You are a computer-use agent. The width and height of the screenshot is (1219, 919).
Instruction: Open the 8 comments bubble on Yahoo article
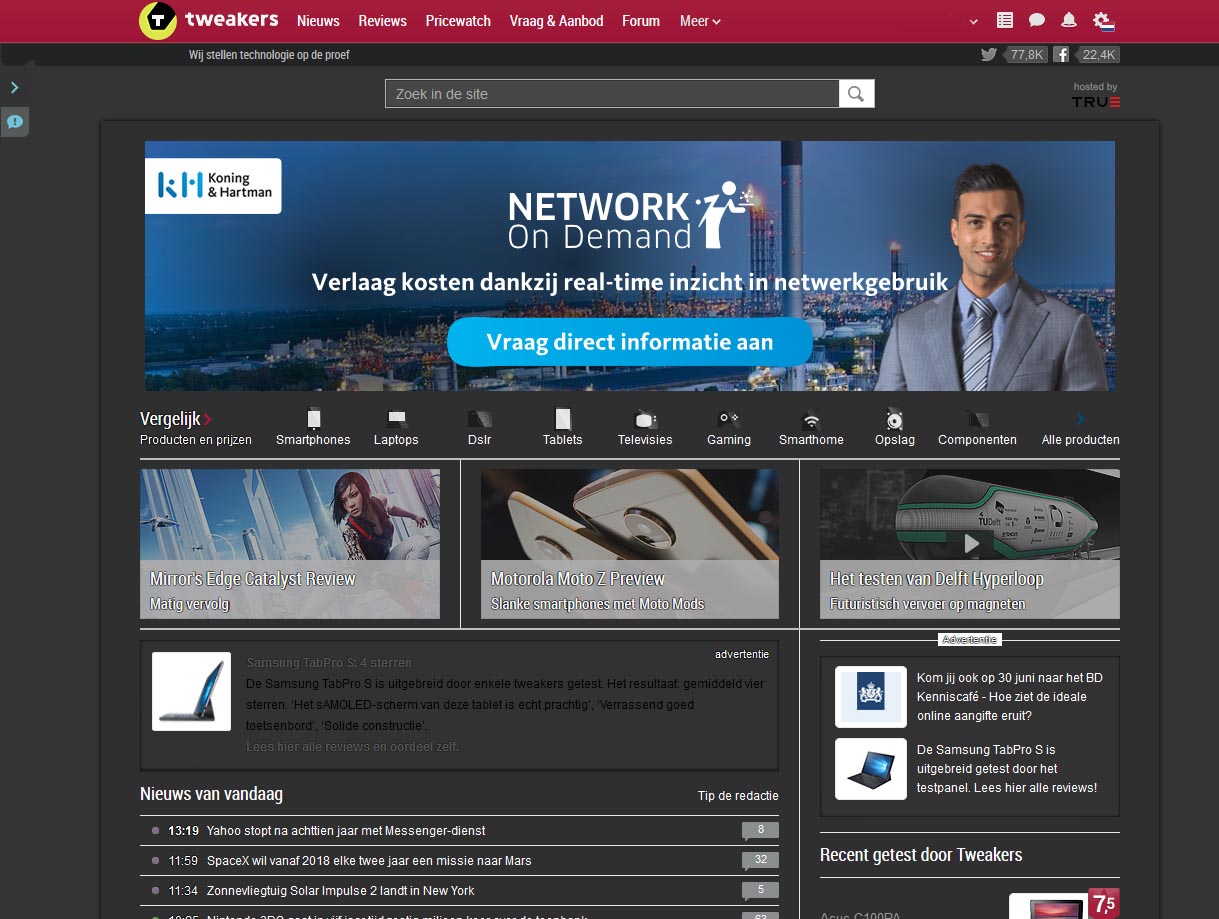(760, 831)
